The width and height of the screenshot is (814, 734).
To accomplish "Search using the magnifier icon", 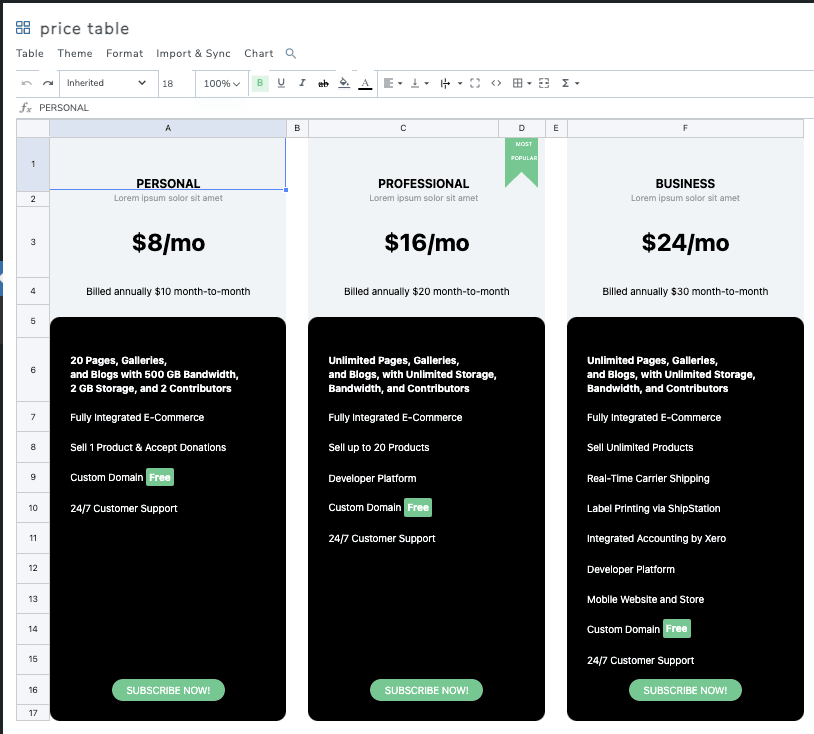I will point(291,54).
